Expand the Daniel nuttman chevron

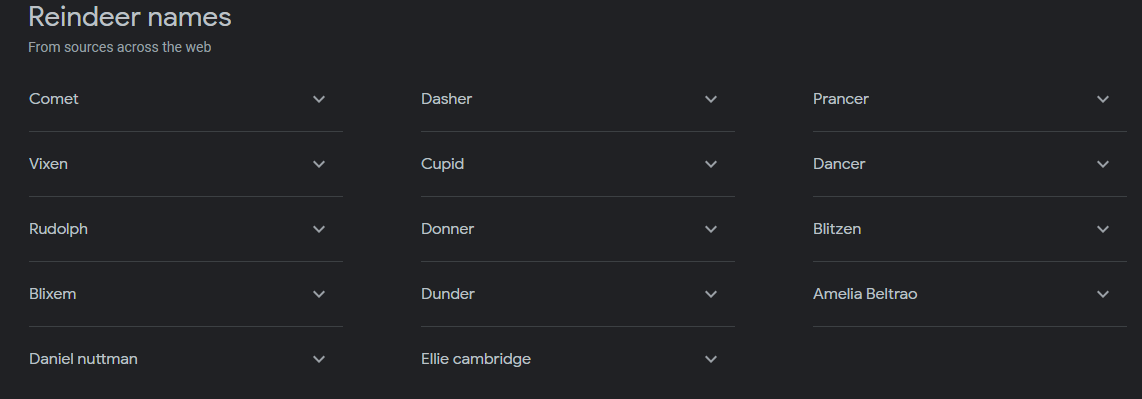tap(319, 359)
